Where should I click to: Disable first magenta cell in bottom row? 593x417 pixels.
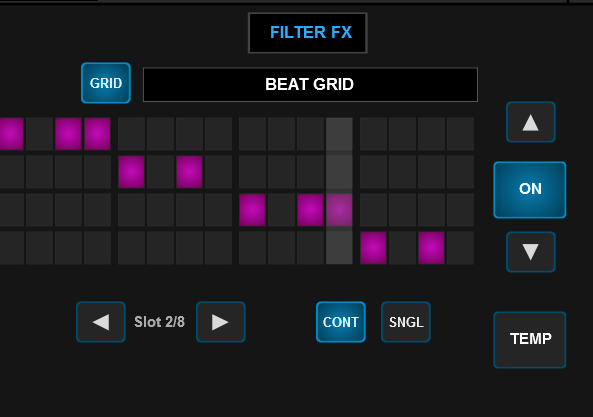[373, 248]
